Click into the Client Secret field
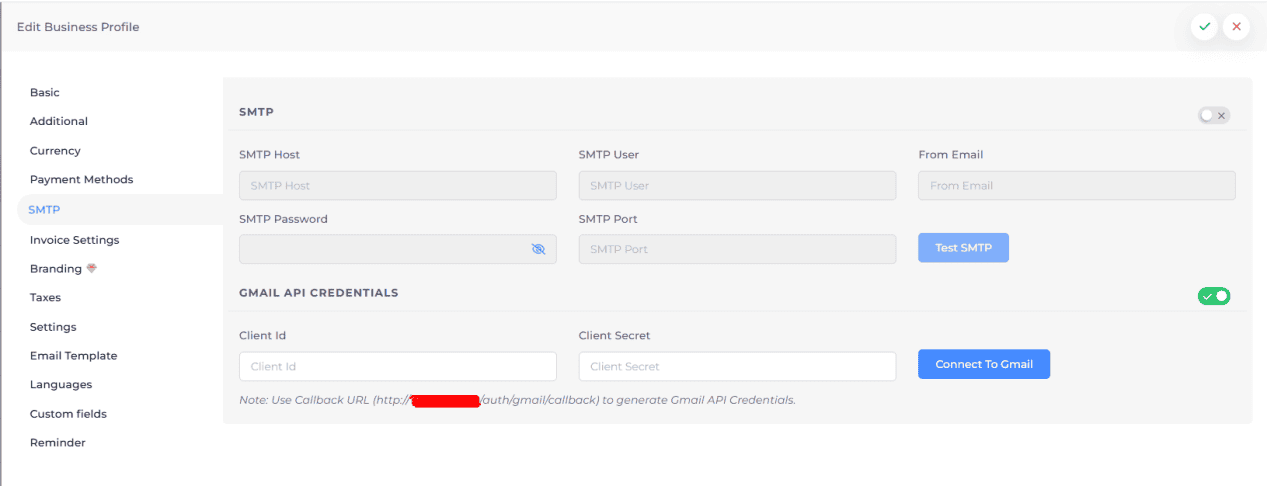 [x=736, y=366]
